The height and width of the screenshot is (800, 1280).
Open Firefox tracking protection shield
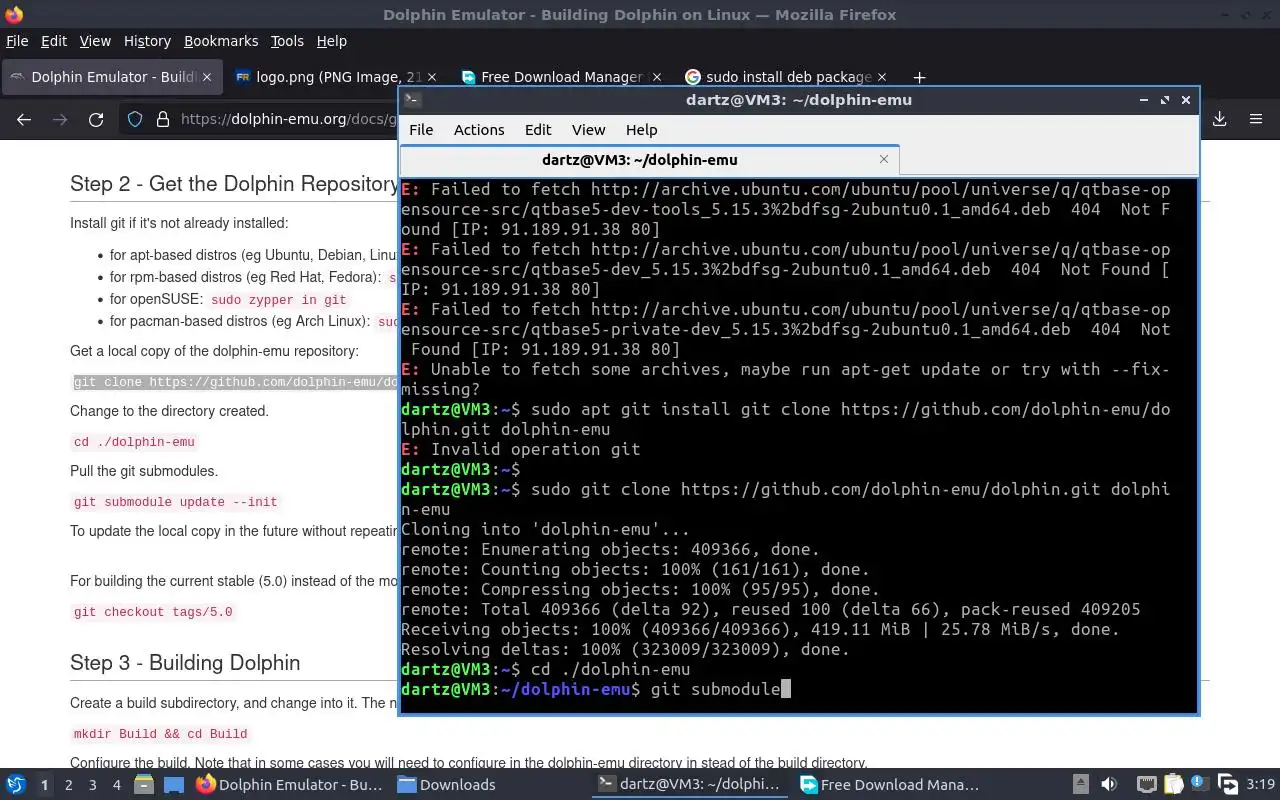135,119
